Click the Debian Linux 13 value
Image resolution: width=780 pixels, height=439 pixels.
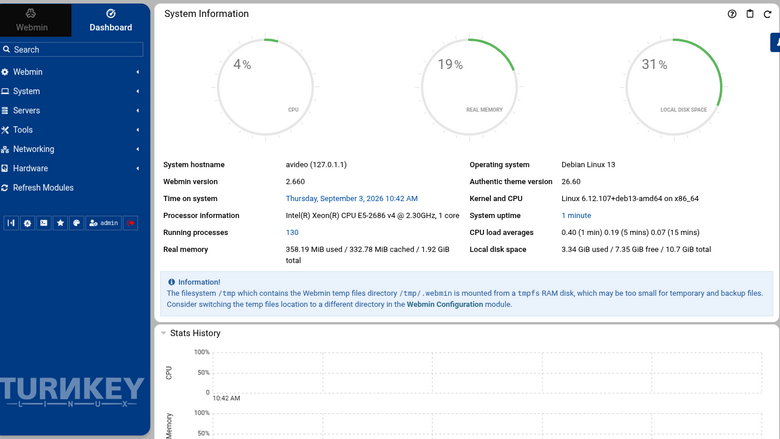(x=588, y=165)
